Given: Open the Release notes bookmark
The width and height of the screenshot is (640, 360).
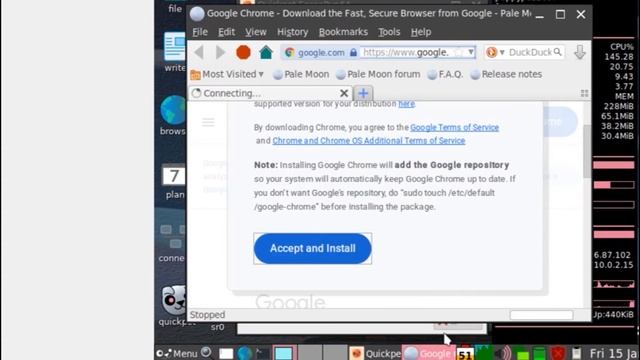Looking at the screenshot, I should pos(507,74).
